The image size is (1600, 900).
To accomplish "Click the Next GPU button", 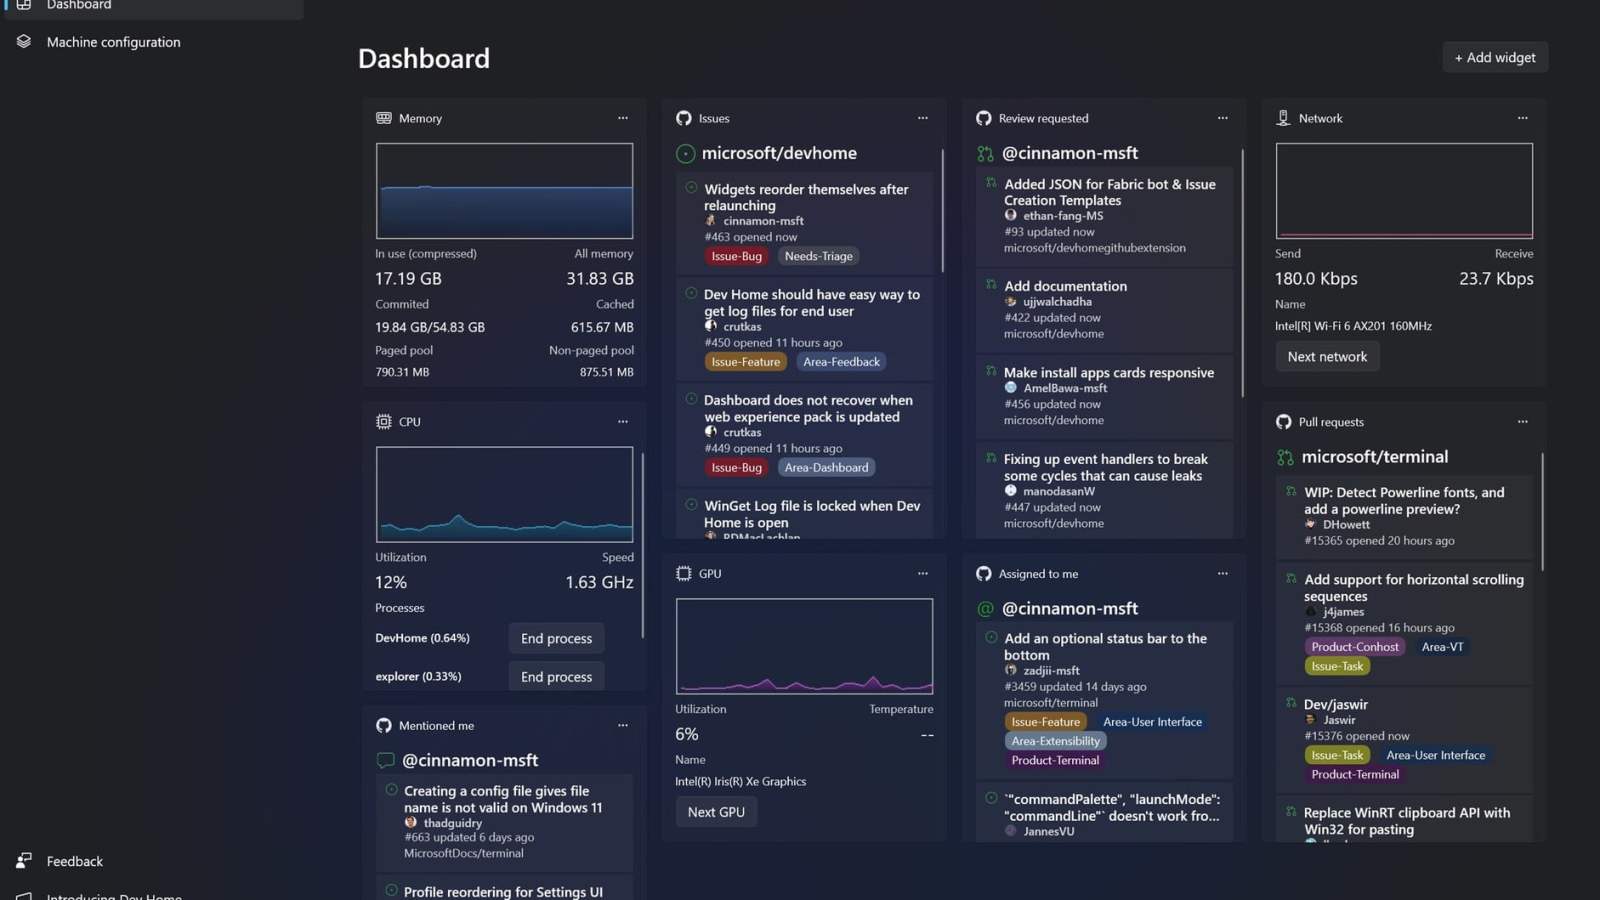I will pos(716,812).
